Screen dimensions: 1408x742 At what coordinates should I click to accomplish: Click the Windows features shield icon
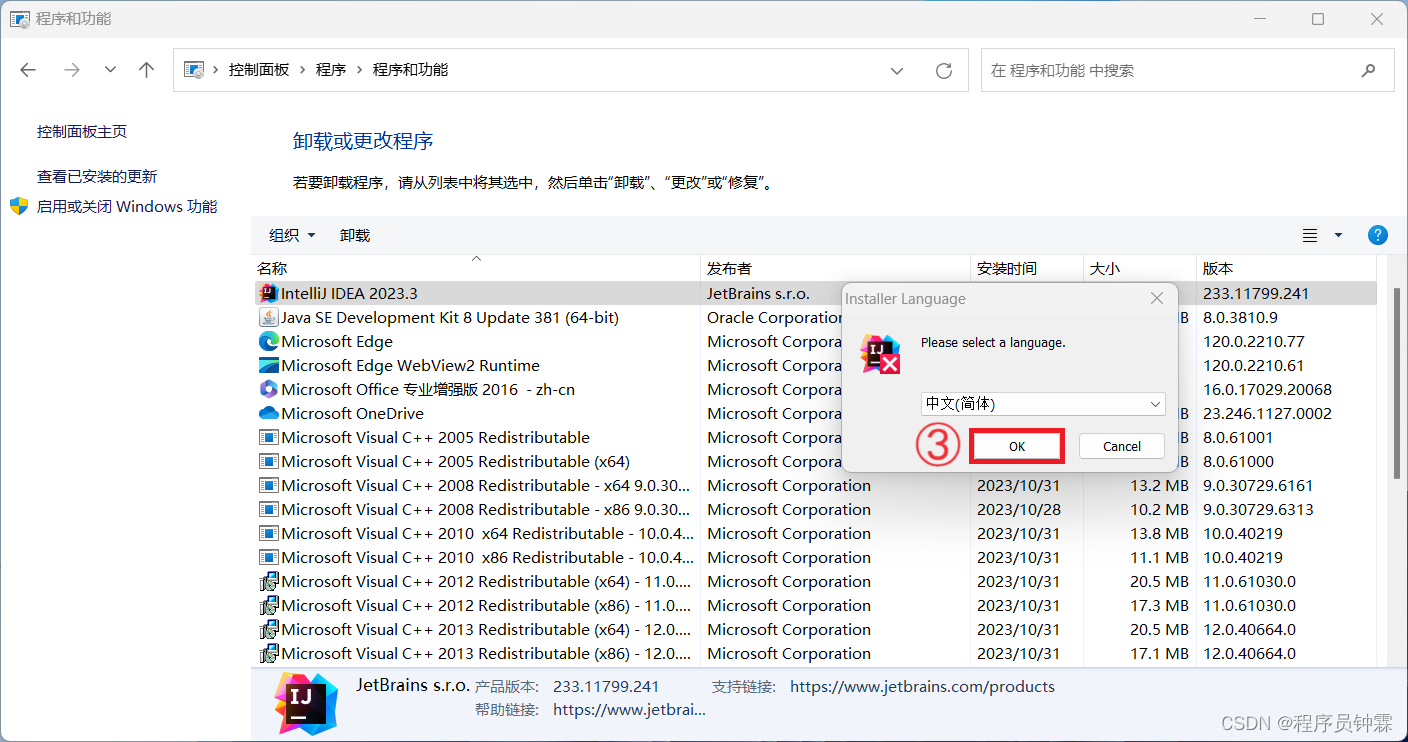coord(19,206)
